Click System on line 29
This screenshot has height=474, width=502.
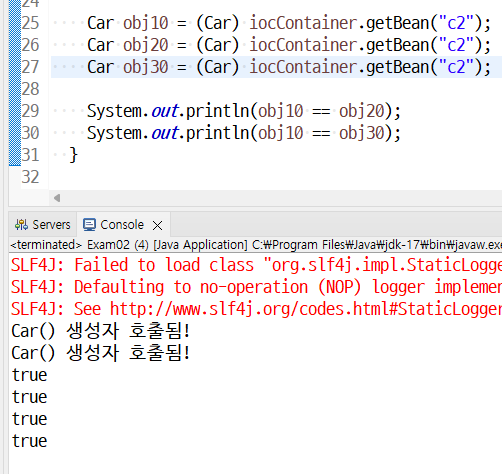(x=114, y=111)
